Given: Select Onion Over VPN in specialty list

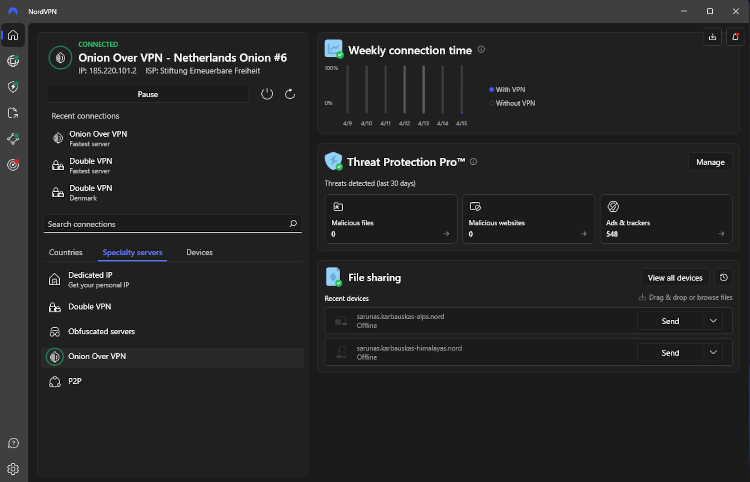Looking at the screenshot, I should (173, 357).
